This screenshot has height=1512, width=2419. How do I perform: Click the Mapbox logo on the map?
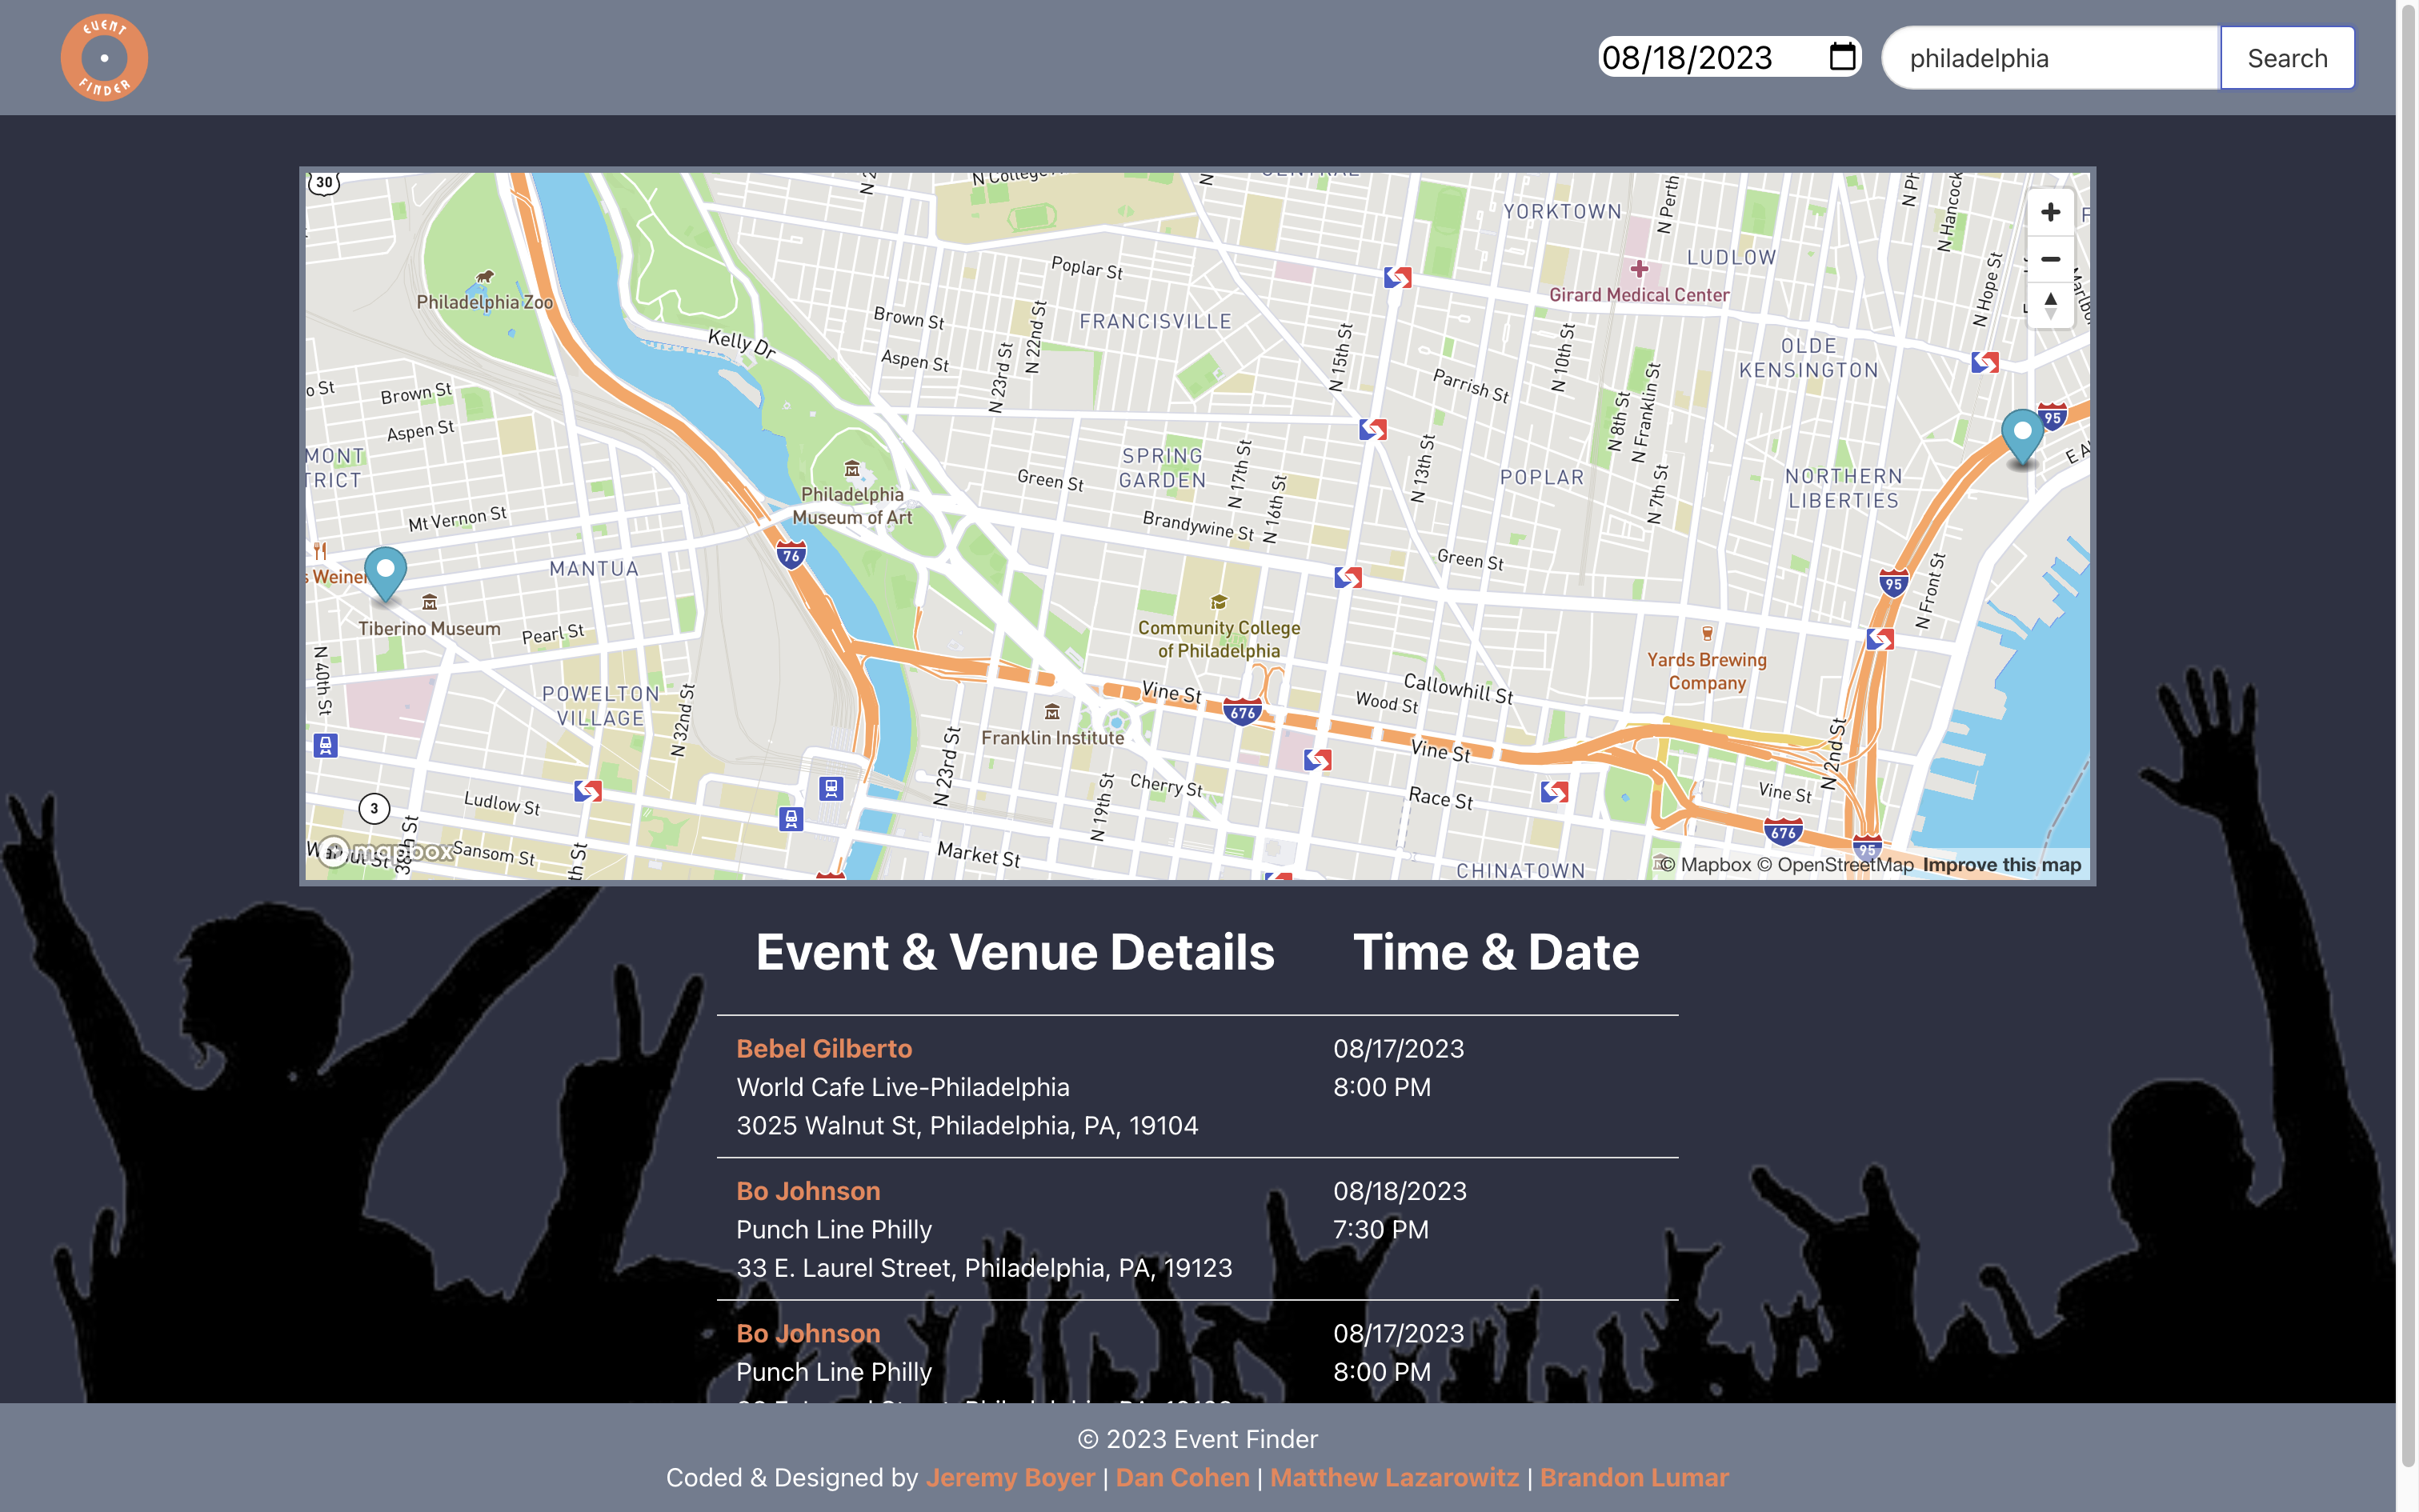click(385, 851)
